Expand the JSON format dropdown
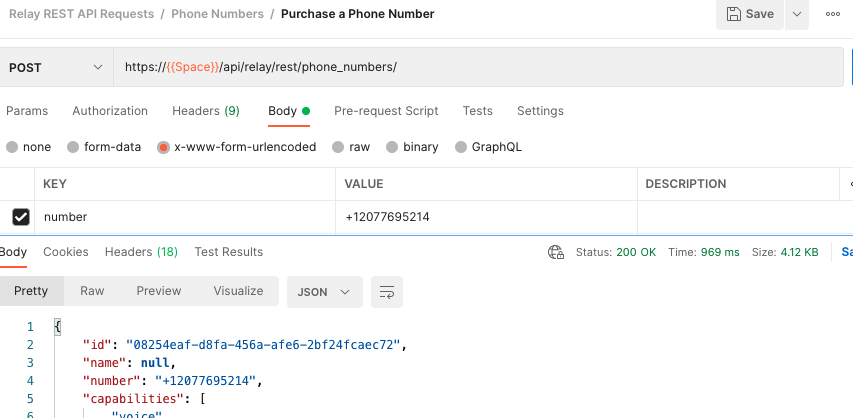 [x=324, y=292]
